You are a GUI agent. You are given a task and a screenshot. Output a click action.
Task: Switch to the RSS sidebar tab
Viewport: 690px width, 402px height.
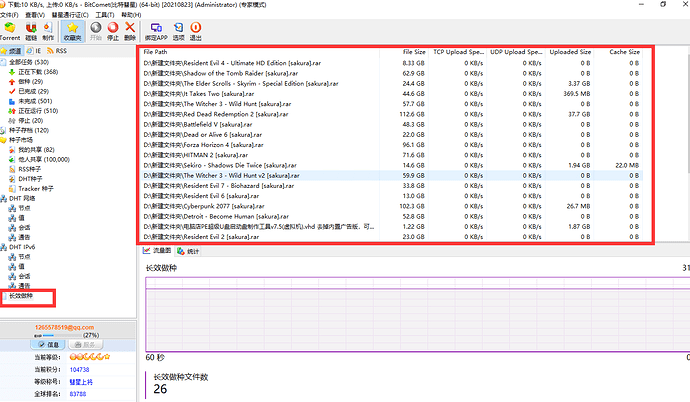tap(57, 51)
